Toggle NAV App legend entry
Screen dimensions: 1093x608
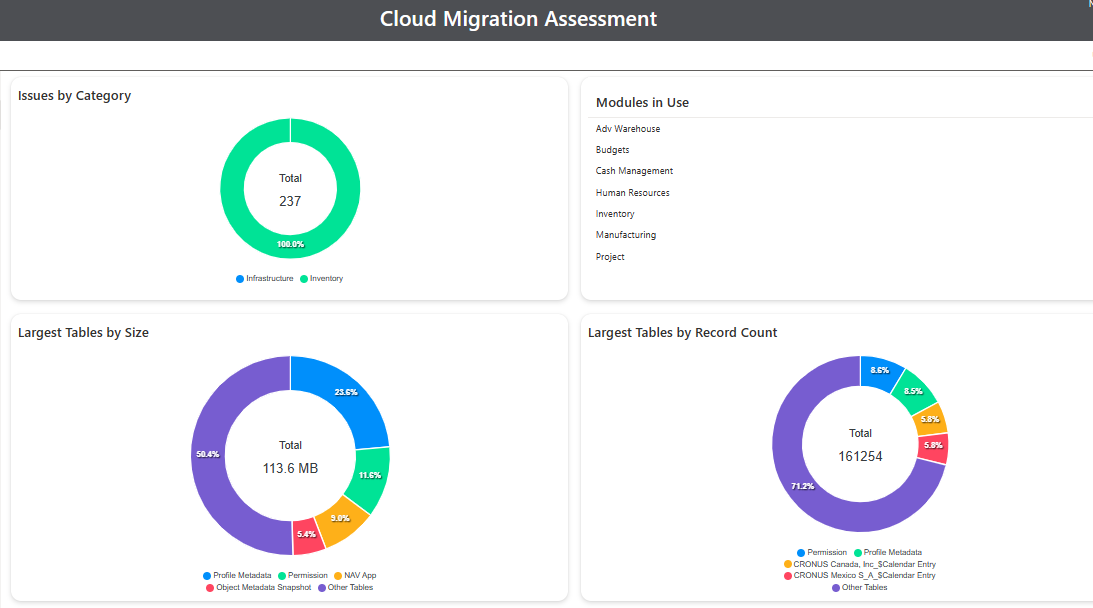[355, 575]
